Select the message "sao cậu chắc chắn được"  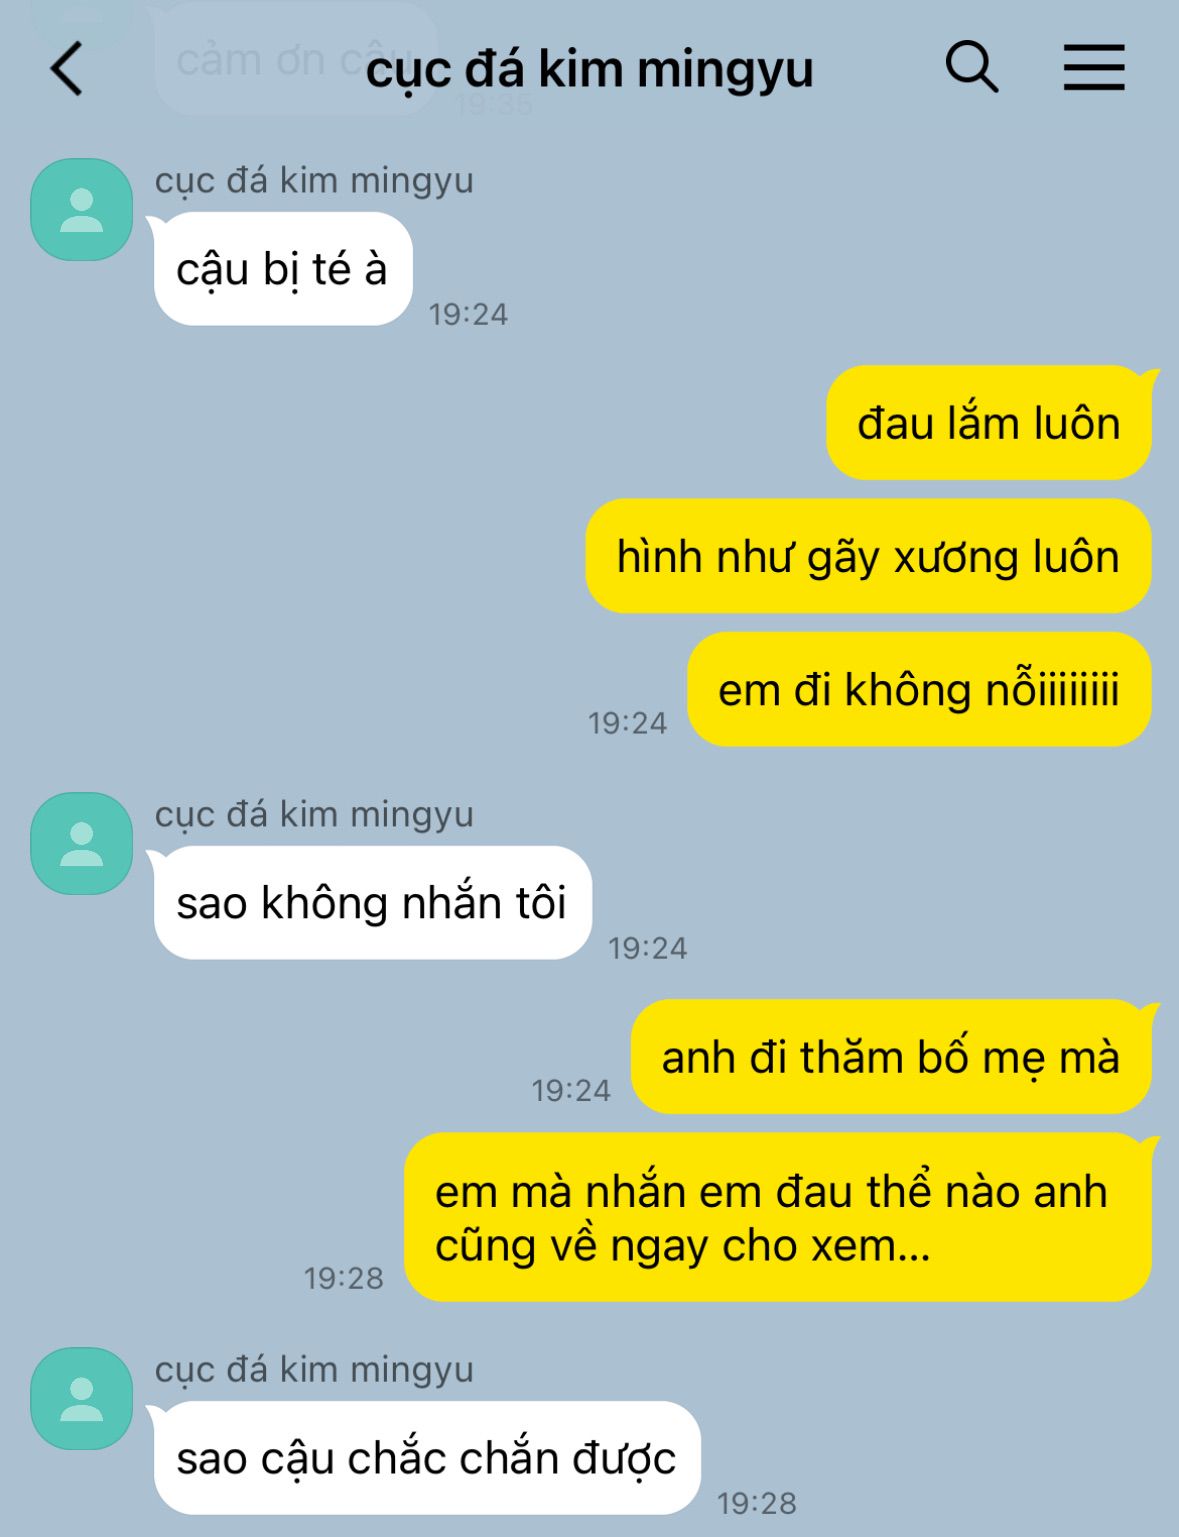coord(427,1458)
